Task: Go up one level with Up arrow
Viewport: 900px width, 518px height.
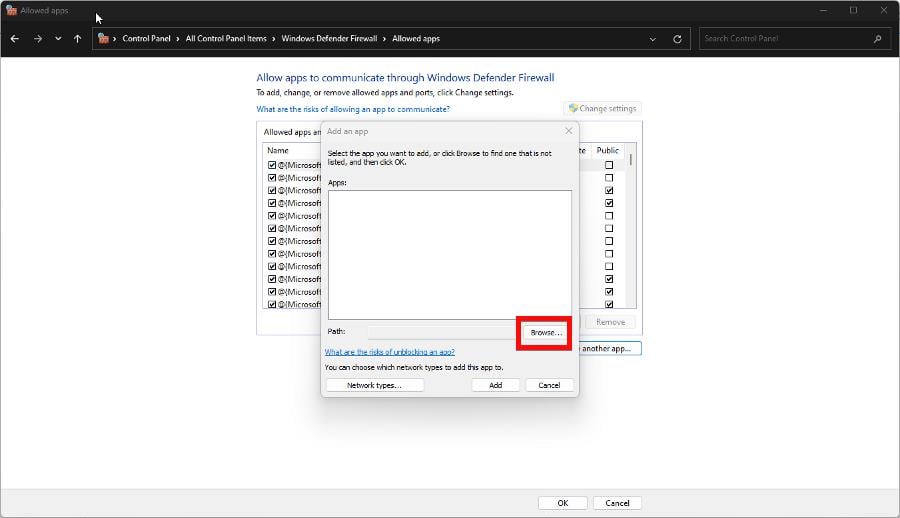Action: 77,38
